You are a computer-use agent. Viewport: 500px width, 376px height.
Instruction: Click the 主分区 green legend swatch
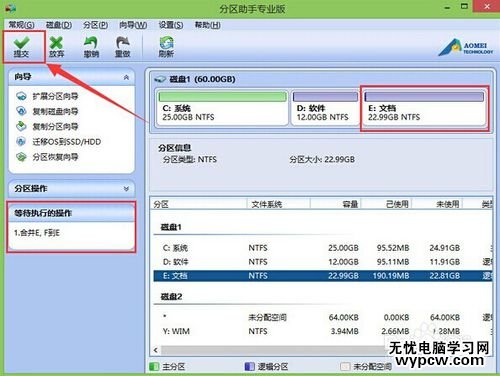pos(154,367)
